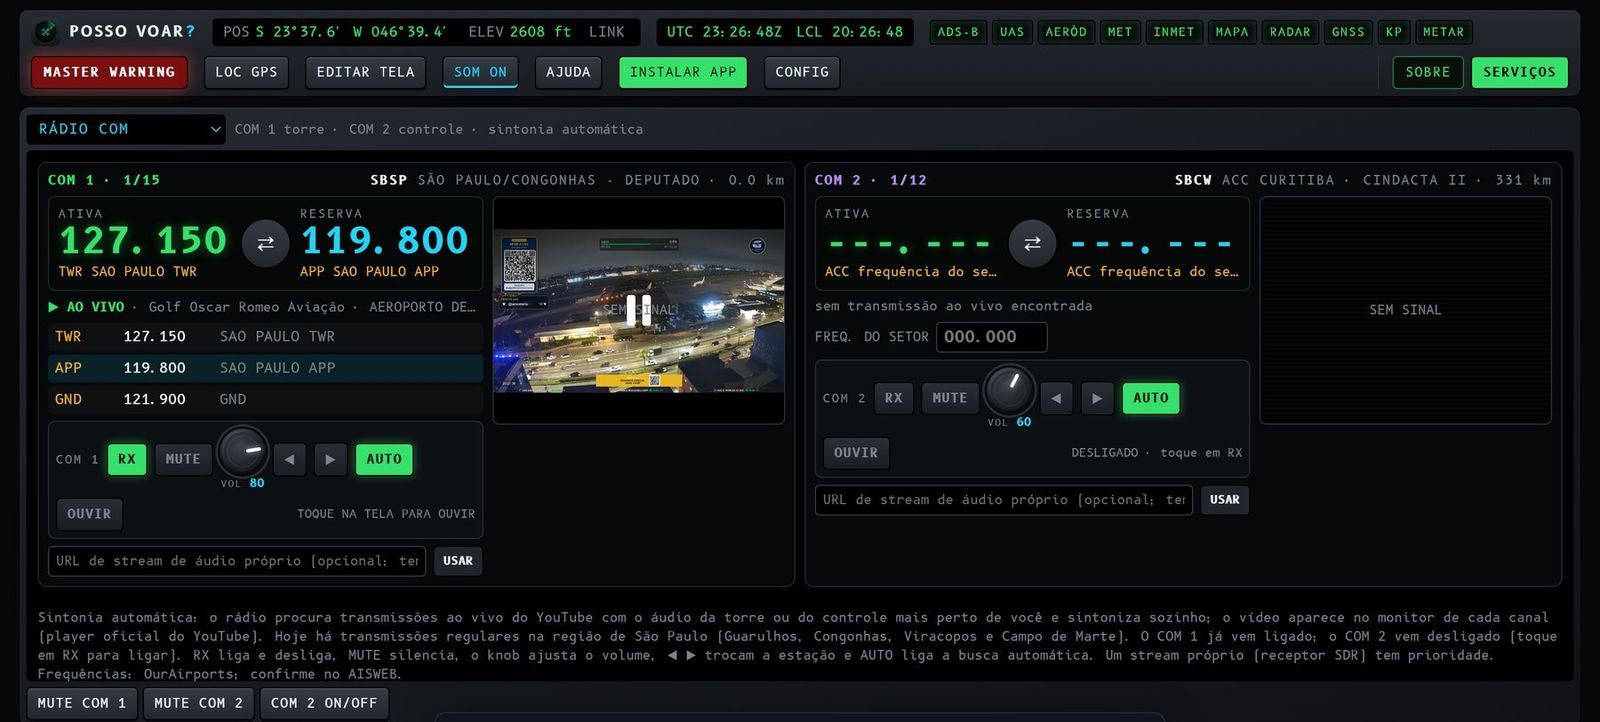Open the MAPA tab
Viewport: 1600px width, 722px height.
point(1232,32)
